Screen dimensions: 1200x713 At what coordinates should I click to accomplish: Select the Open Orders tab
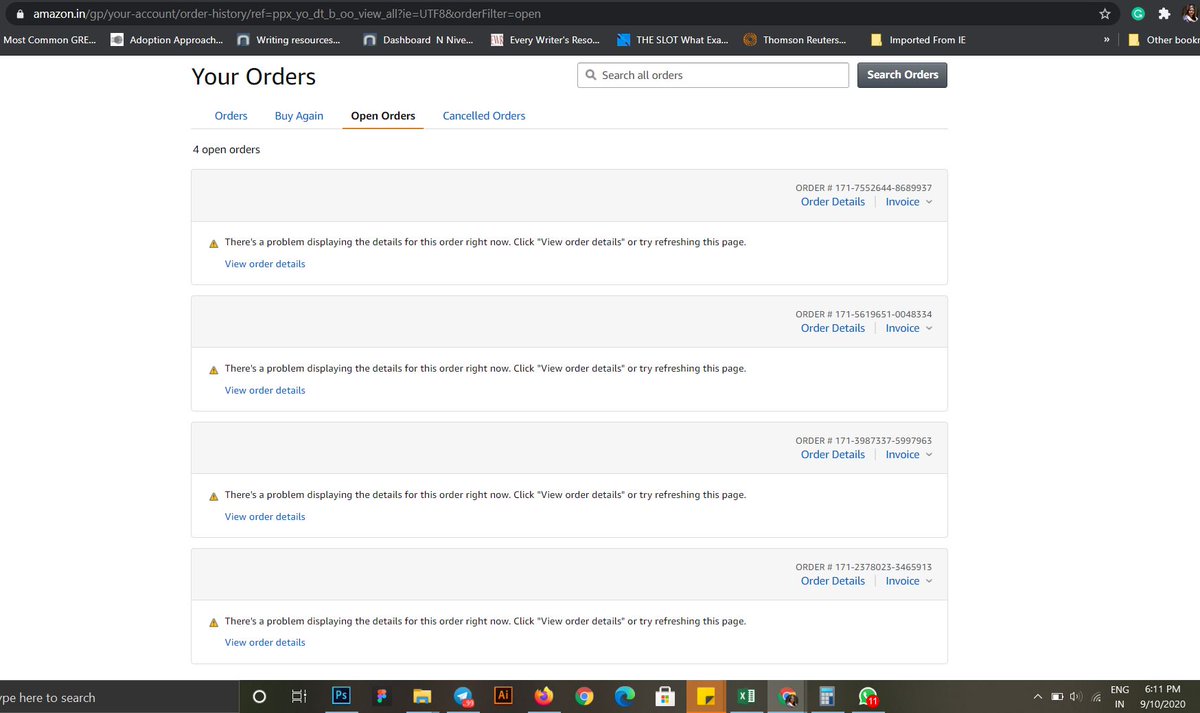coord(383,116)
